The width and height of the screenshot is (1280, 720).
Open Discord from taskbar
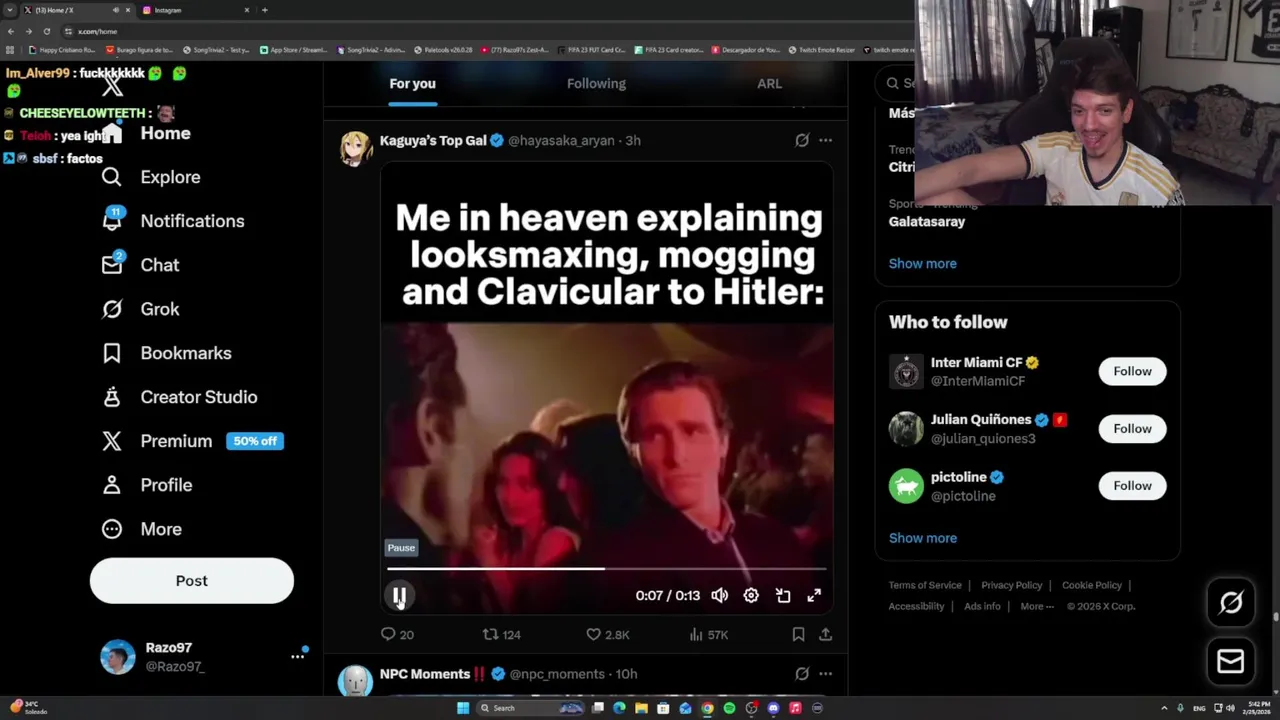coord(773,708)
